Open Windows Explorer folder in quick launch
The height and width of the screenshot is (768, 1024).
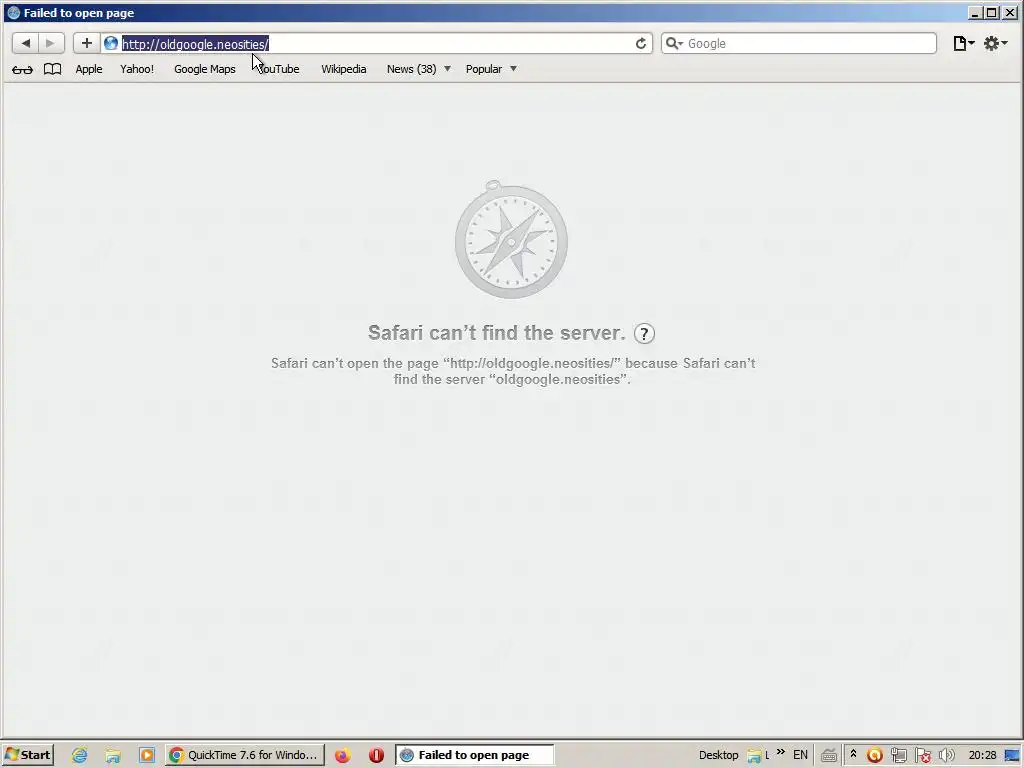coord(113,756)
